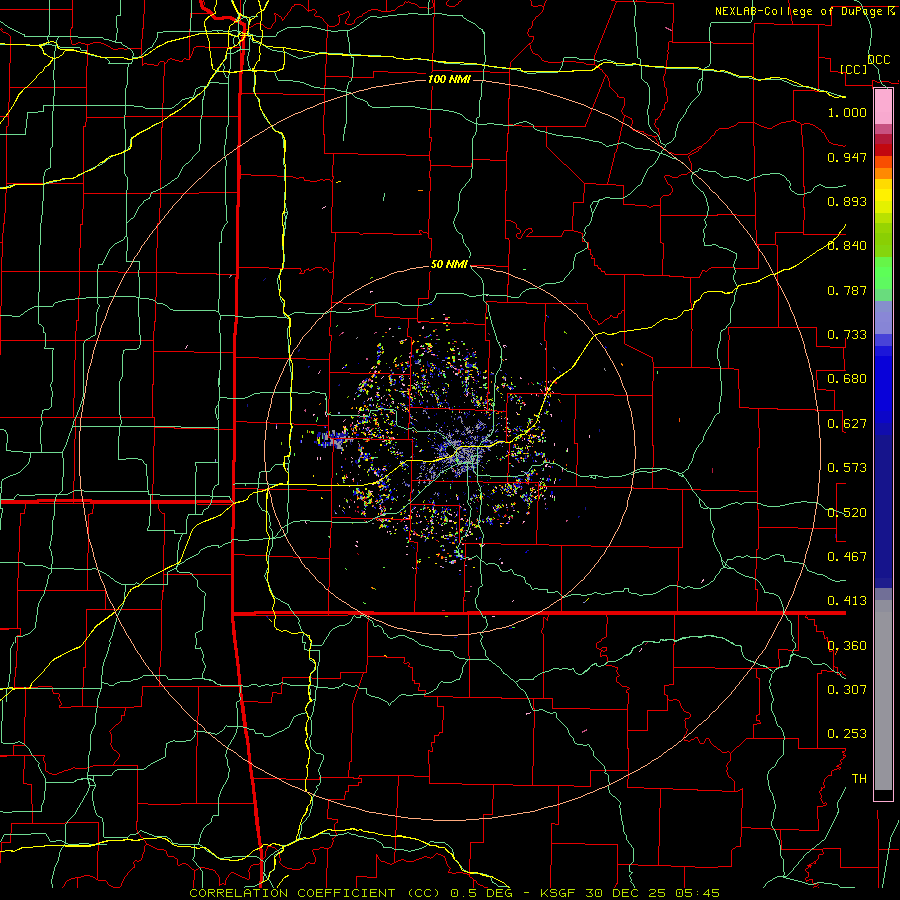Click the Correlation Coefficient KSGF caption text

pyautogui.click(x=454, y=893)
